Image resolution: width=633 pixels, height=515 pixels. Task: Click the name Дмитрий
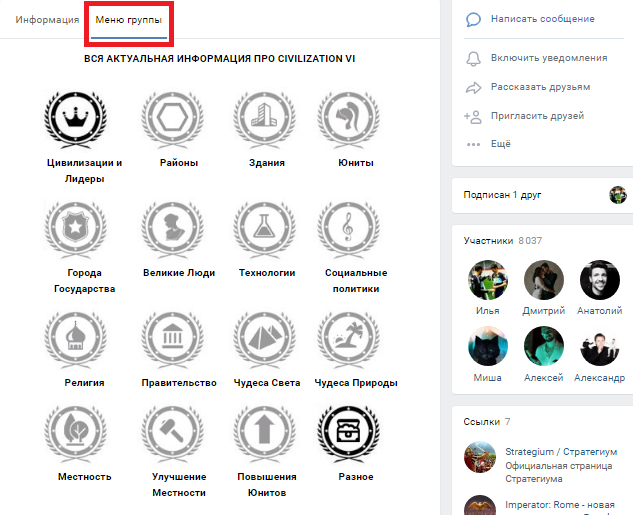[x=543, y=311]
